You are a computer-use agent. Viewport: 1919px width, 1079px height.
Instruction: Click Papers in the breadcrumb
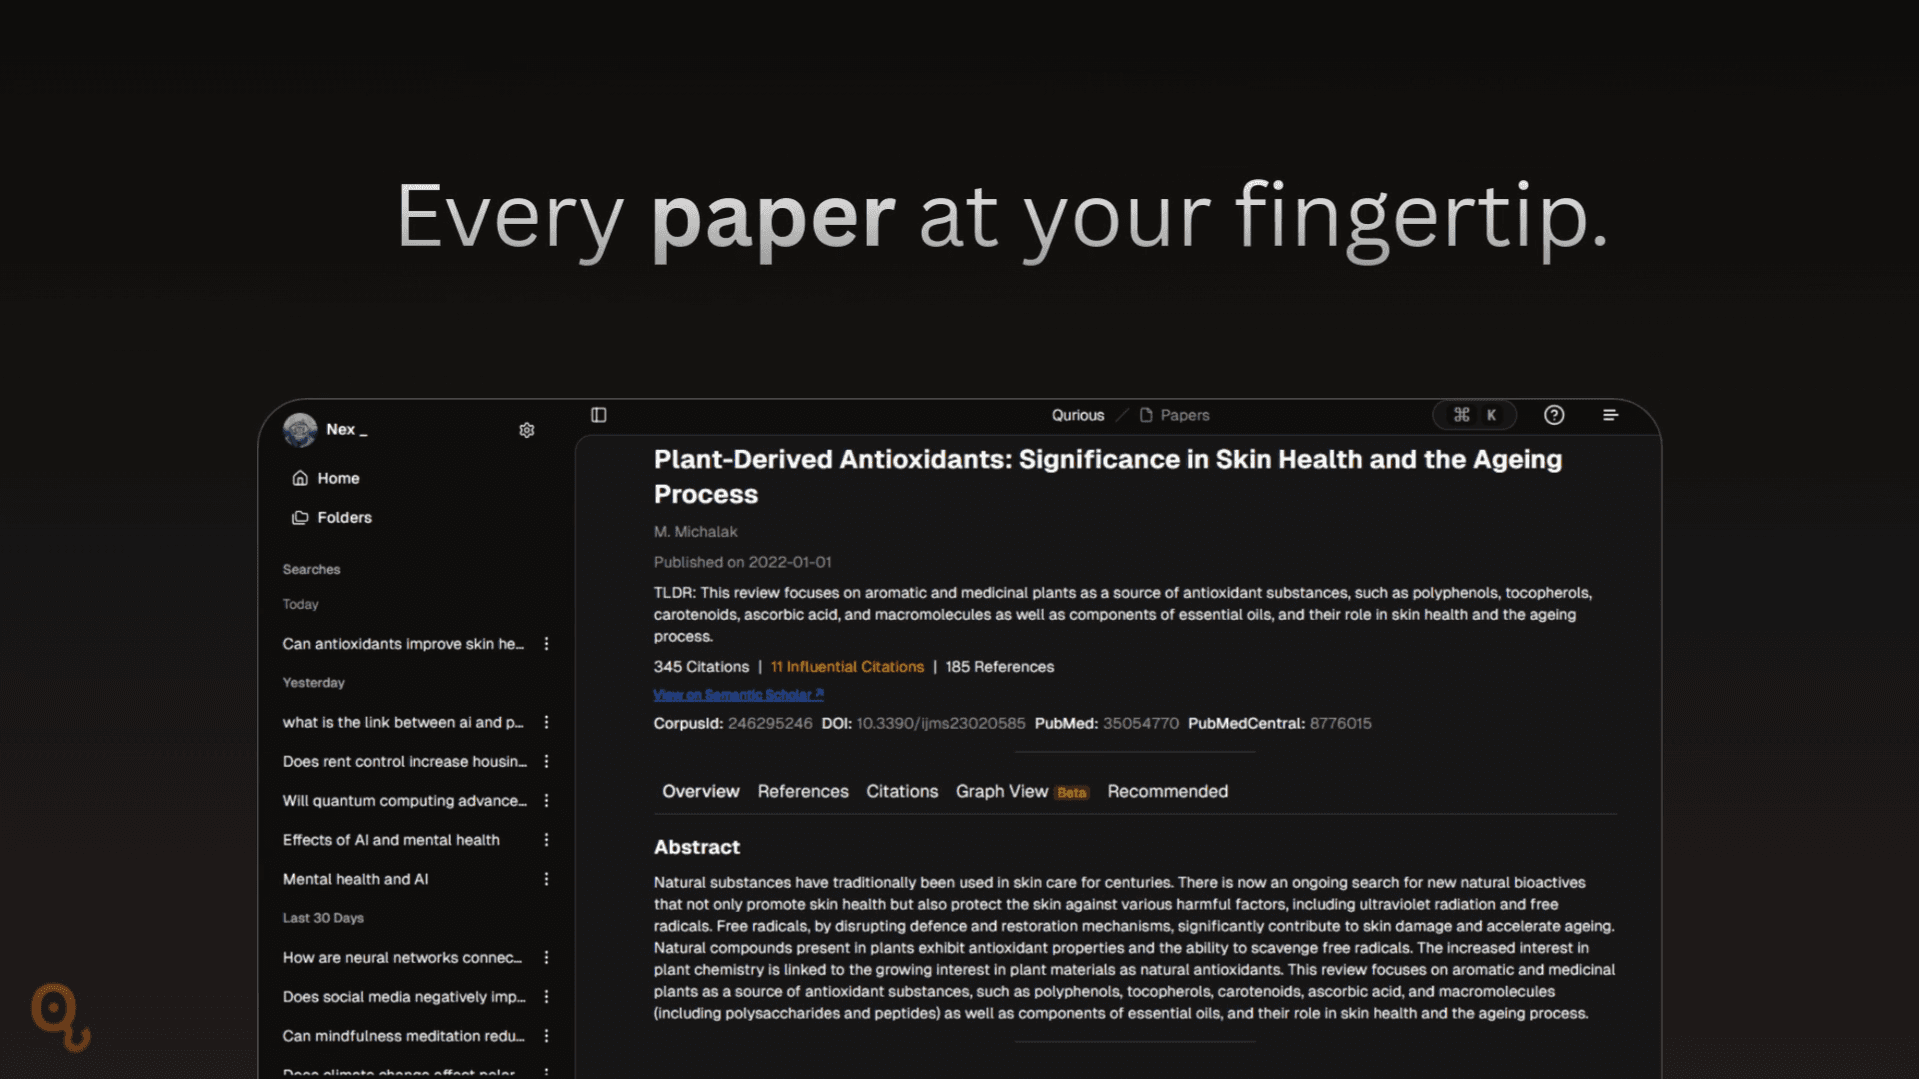pyautogui.click(x=1184, y=415)
